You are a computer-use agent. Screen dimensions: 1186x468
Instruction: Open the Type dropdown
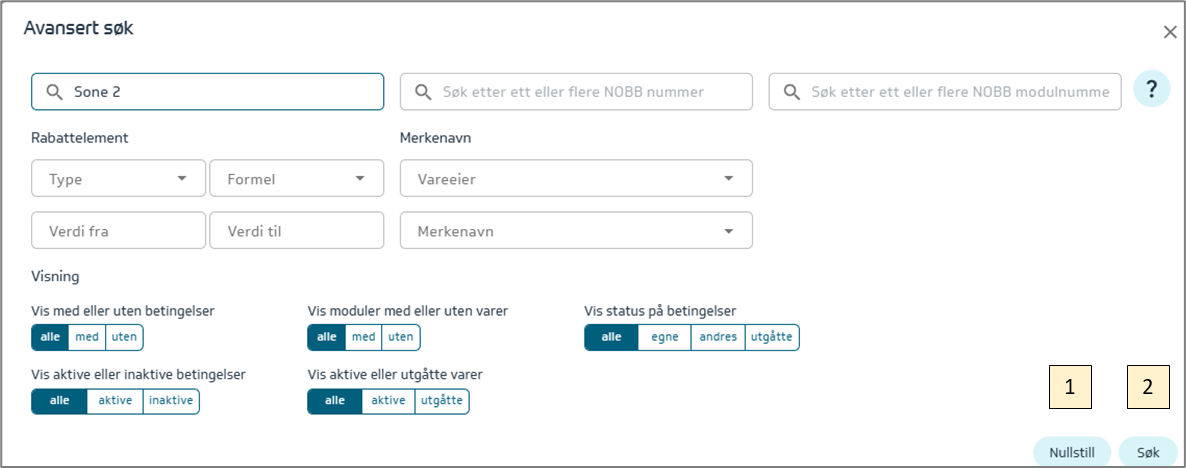pyautogui.click(x=118, y=179)
